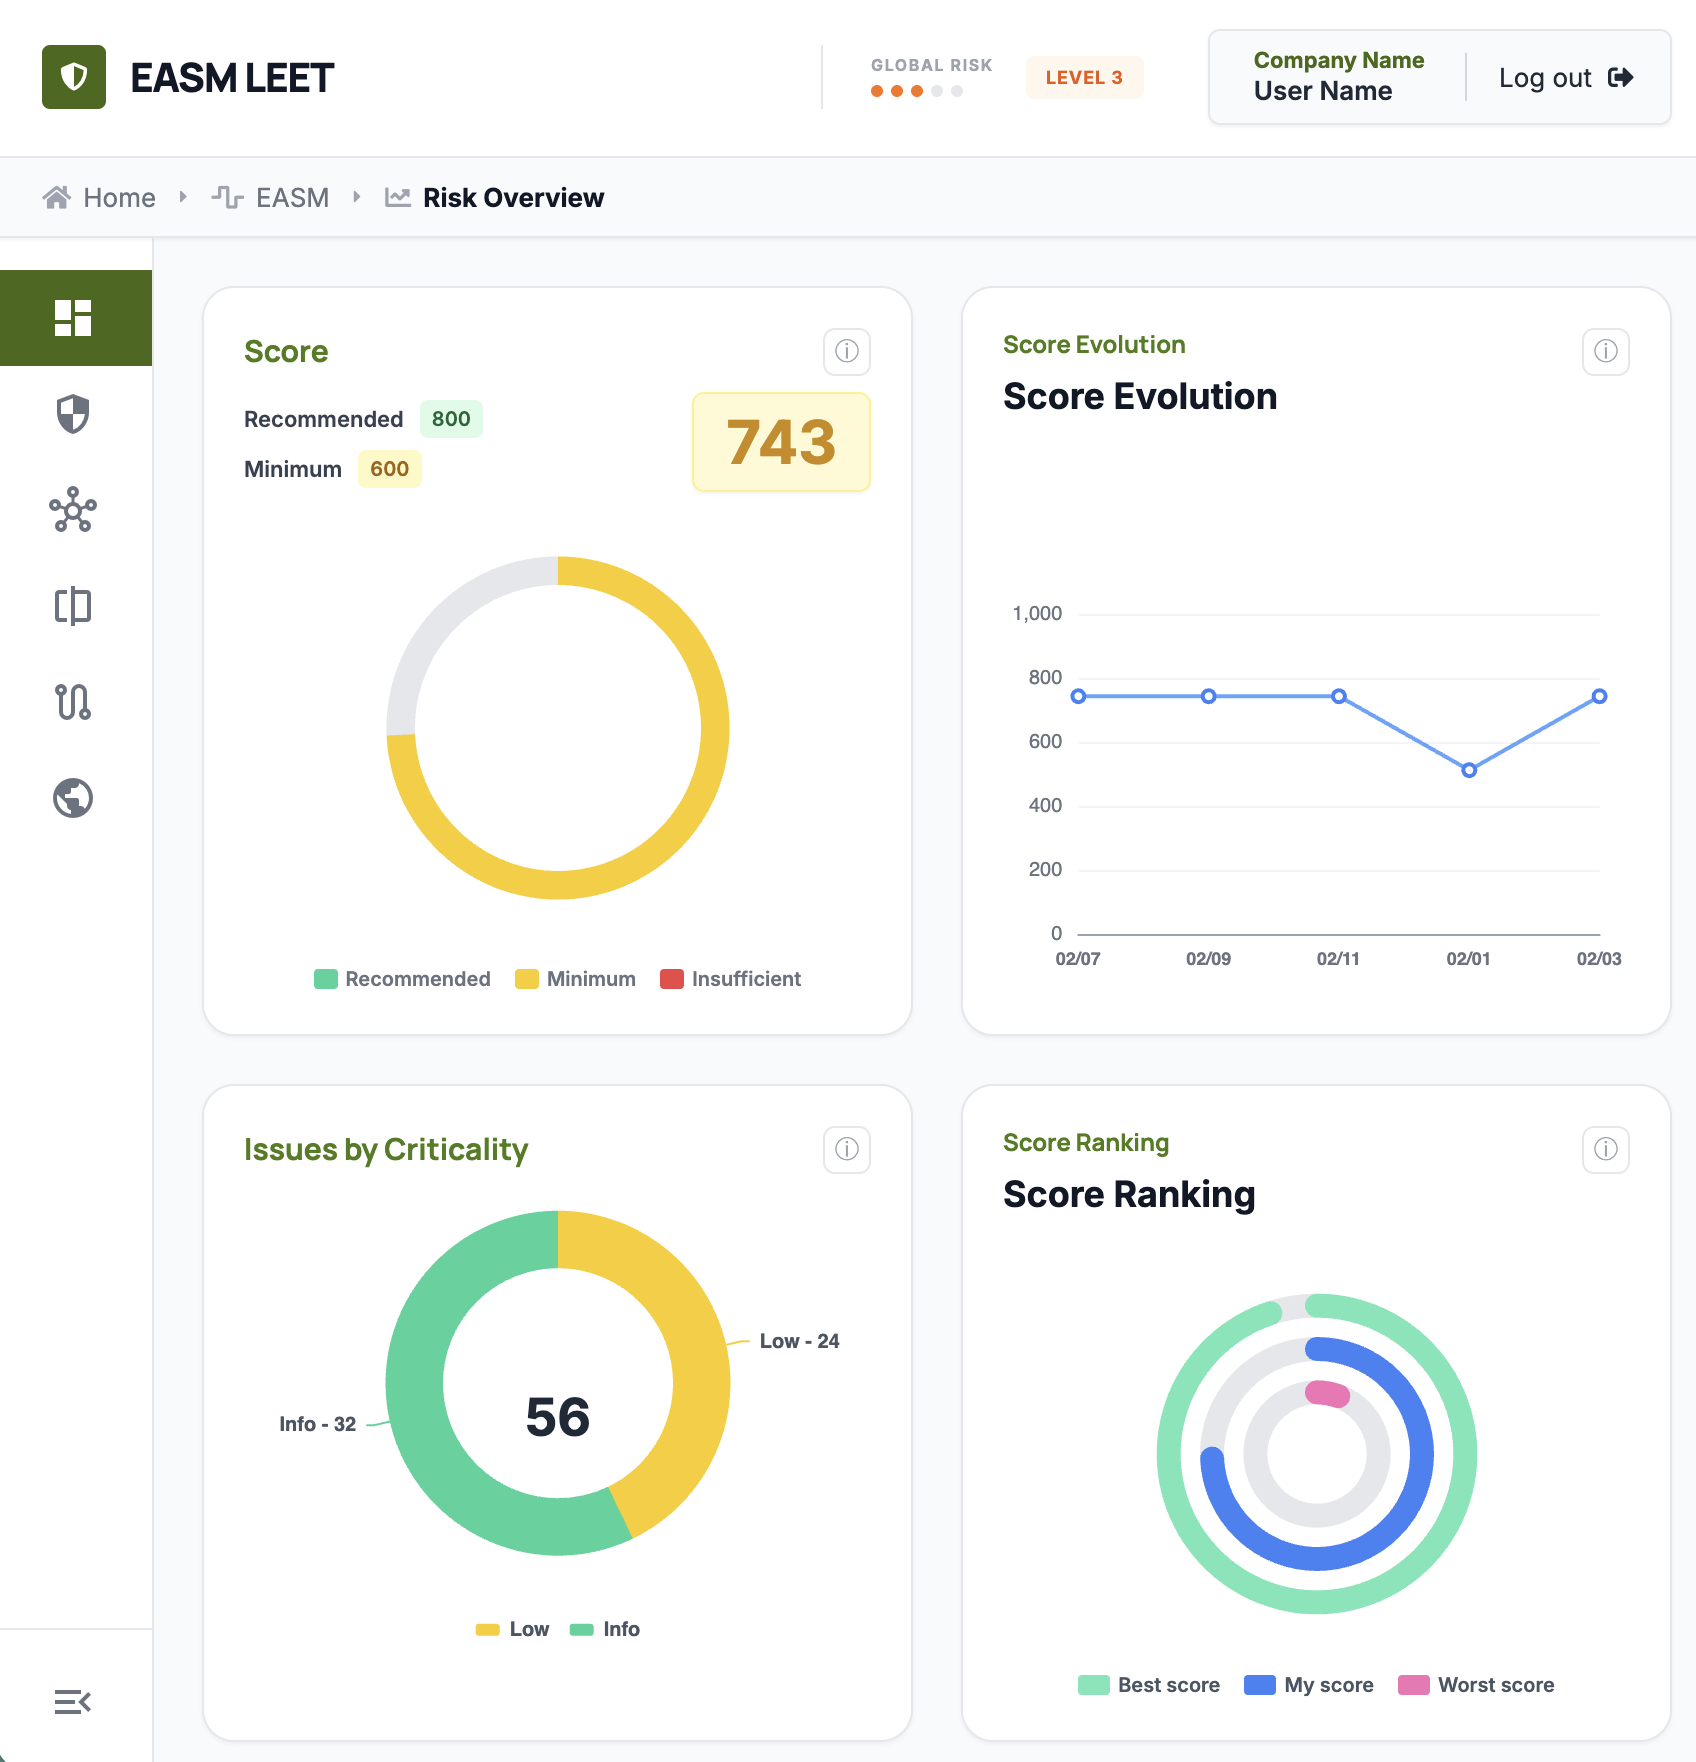The height and width of the screenshot is (1762, 1696).
Task: Click the Minimum 600 badge
Action: (389, 469)
